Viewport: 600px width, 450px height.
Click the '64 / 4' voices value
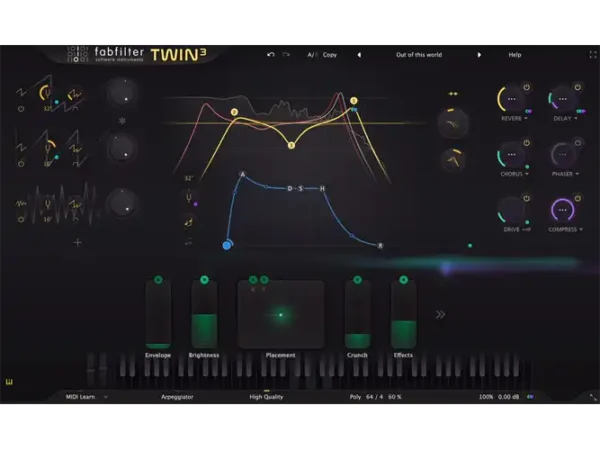[x=374, y=397]
